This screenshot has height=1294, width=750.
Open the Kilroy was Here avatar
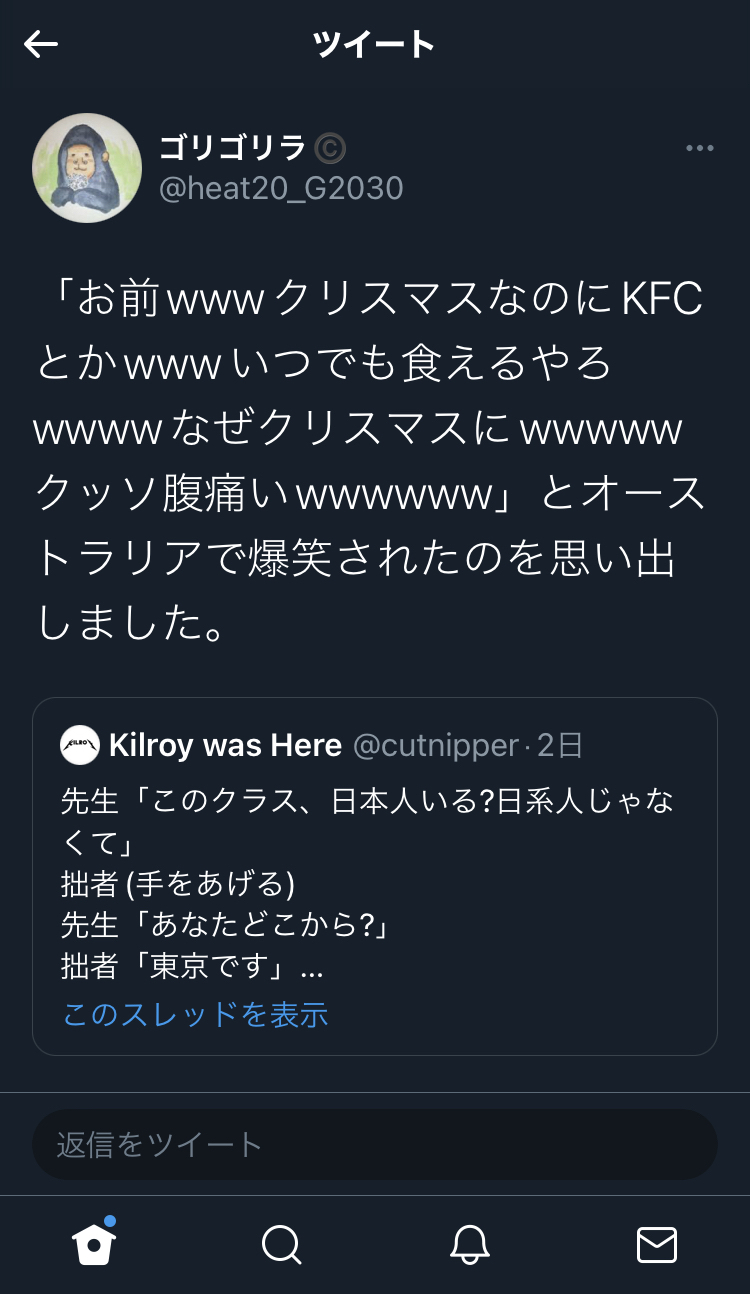[80, 745]
